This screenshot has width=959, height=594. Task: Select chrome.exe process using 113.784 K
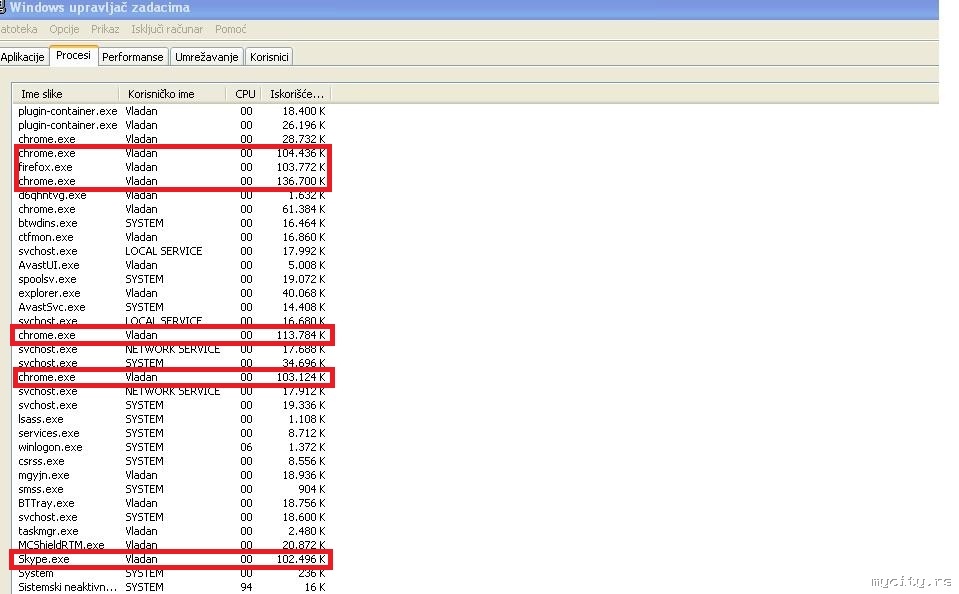[x=171, y=335]
